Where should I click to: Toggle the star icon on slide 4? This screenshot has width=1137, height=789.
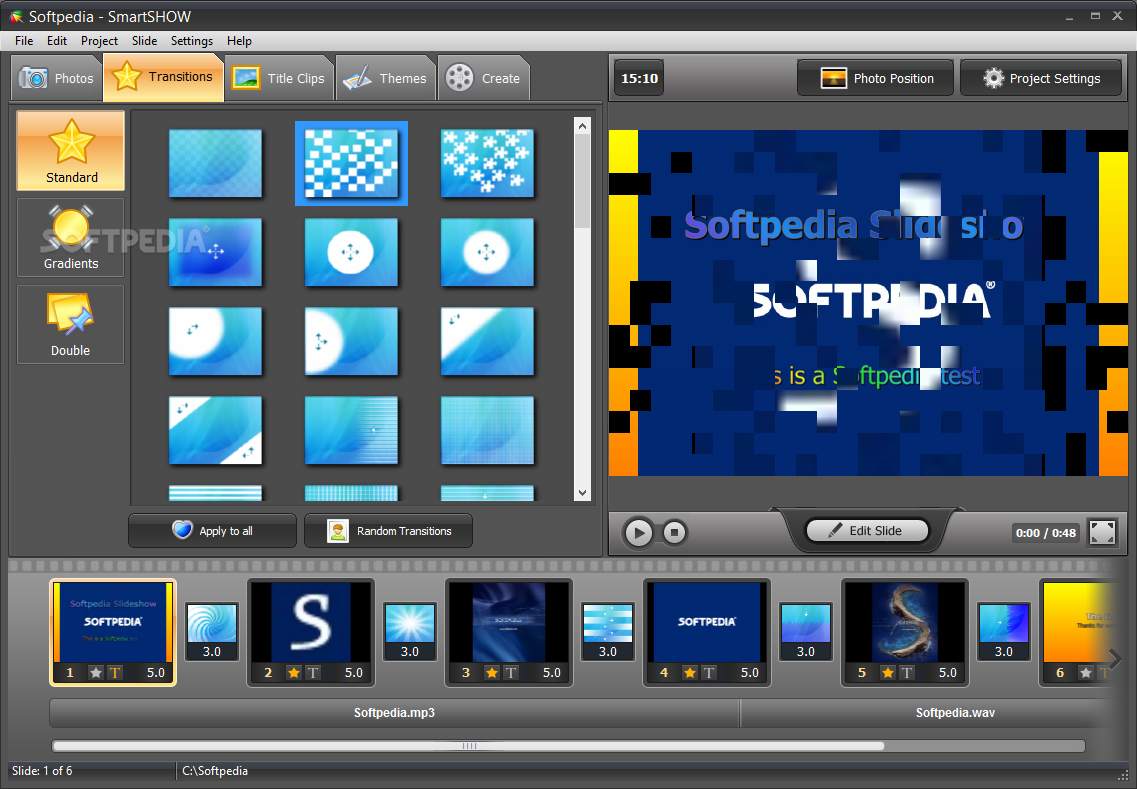point(690,672)
